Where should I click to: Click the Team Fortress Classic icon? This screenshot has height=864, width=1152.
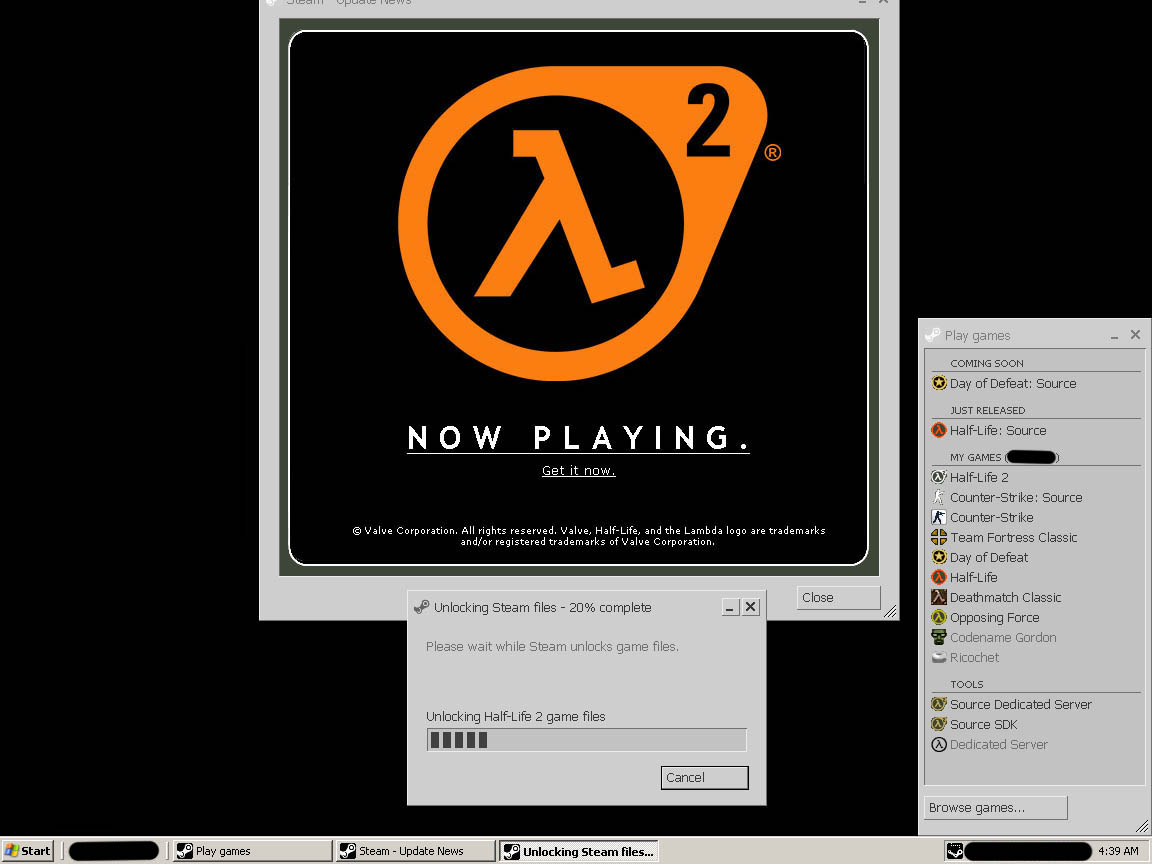coord(939,537)
